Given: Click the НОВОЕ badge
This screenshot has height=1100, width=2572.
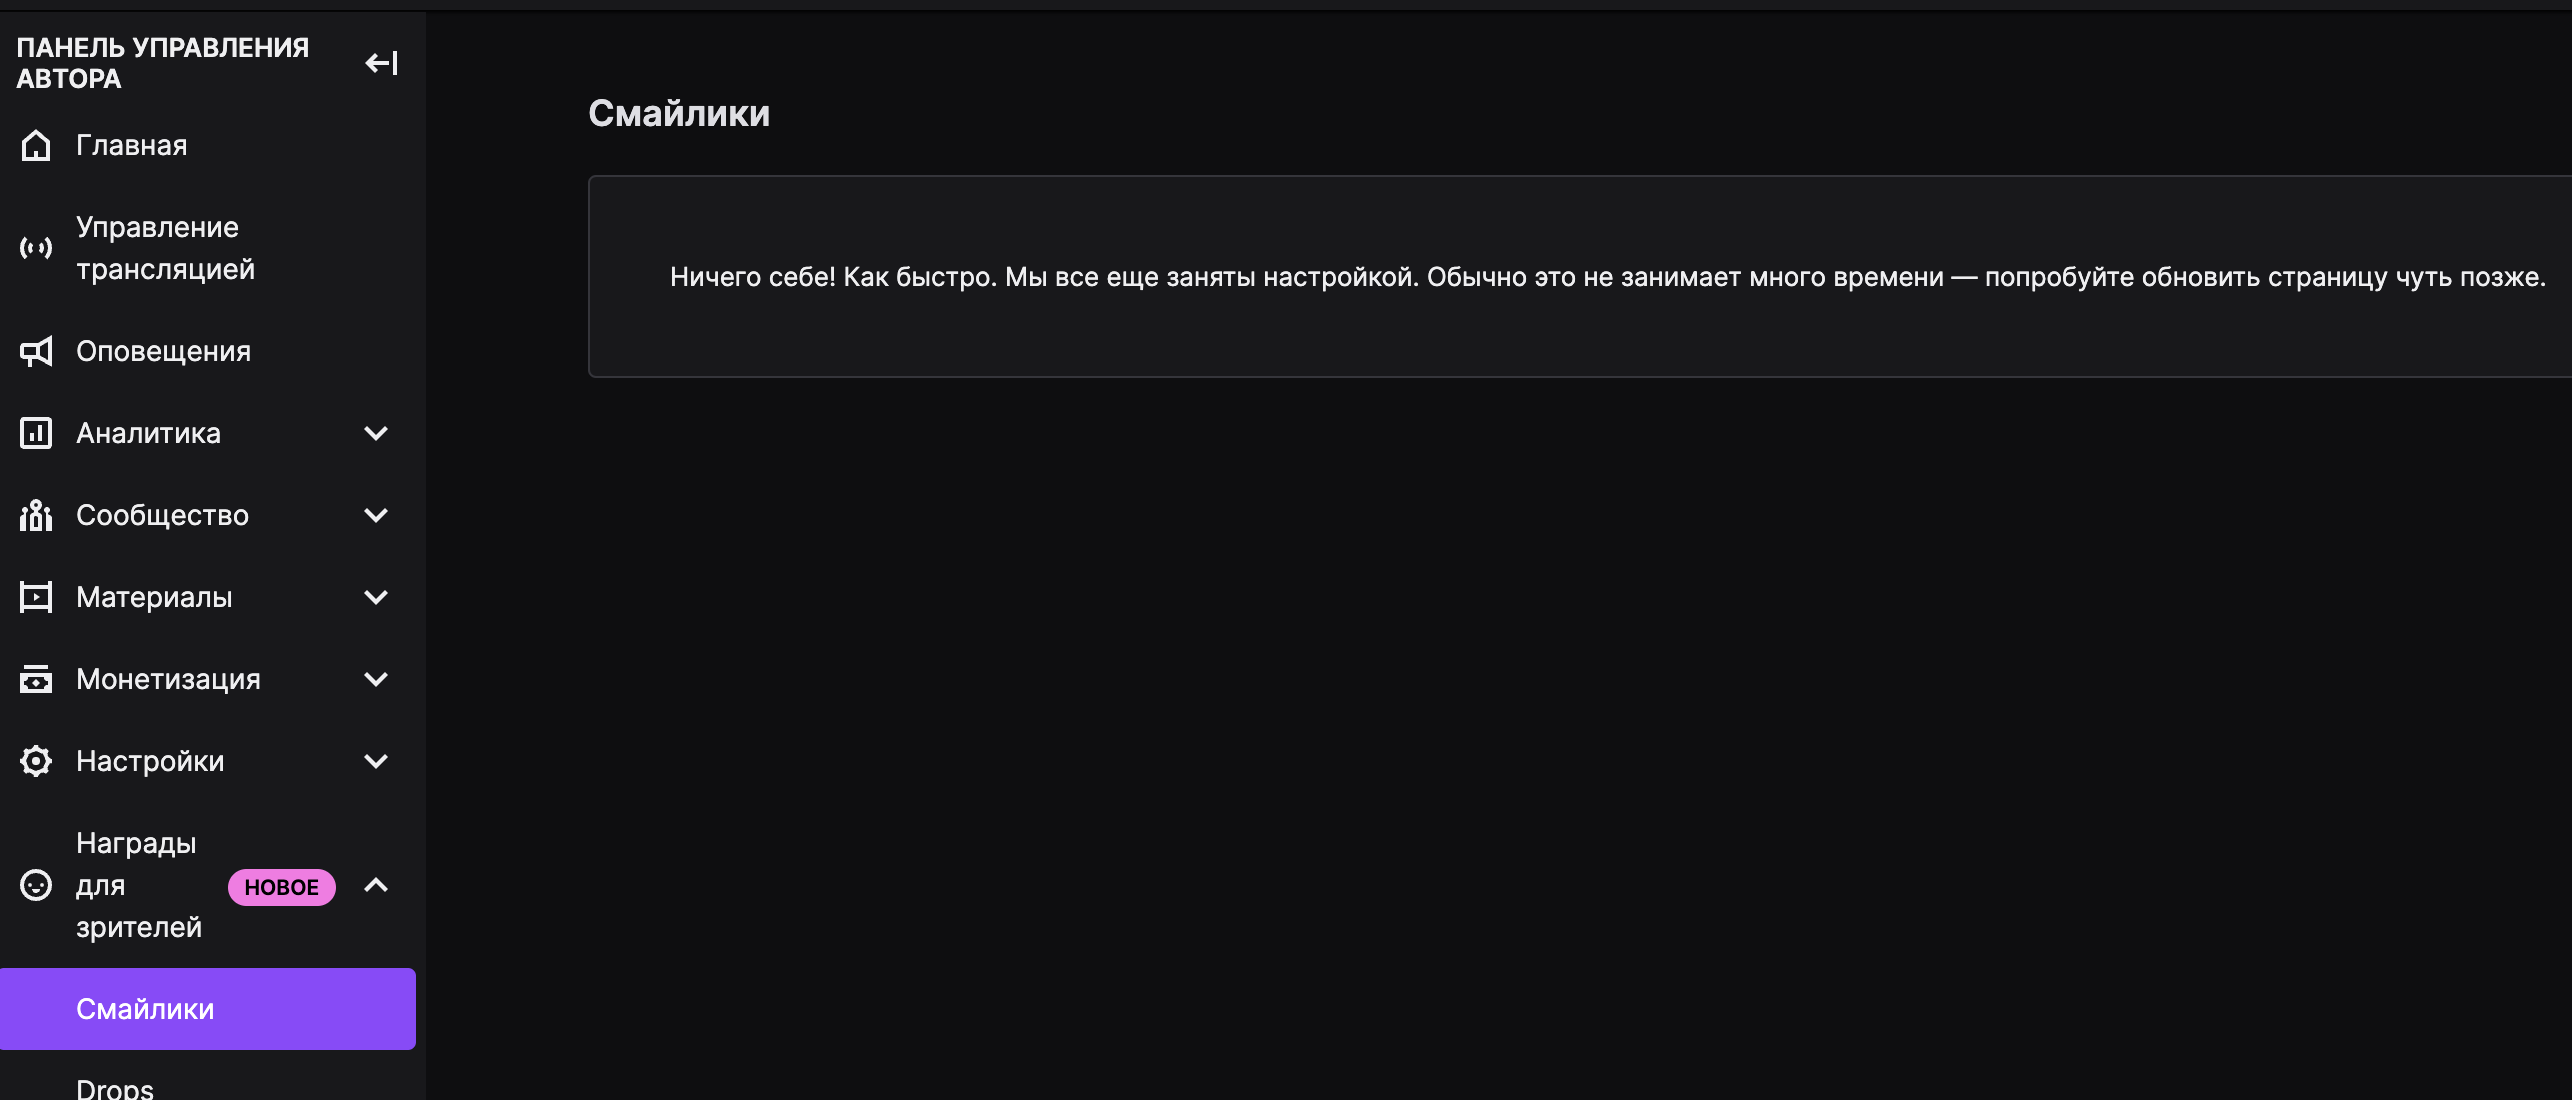Looking at the screenshot, I should tap(281, 888).
